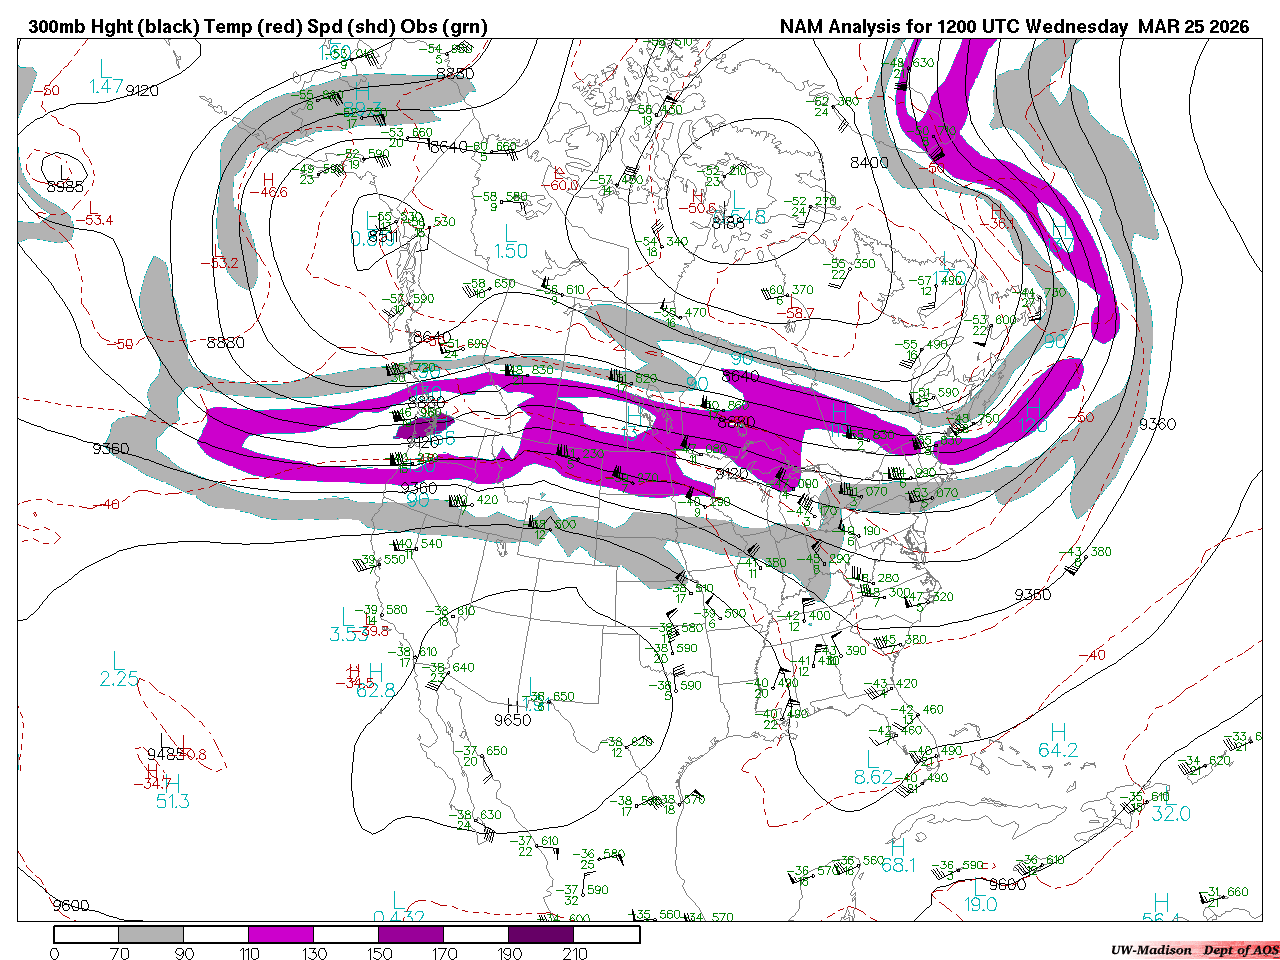The height and width of the screenshot is (960, 1280).
Task: Click the NAM Analysis date title text
Action: (x=1014, y=27)
